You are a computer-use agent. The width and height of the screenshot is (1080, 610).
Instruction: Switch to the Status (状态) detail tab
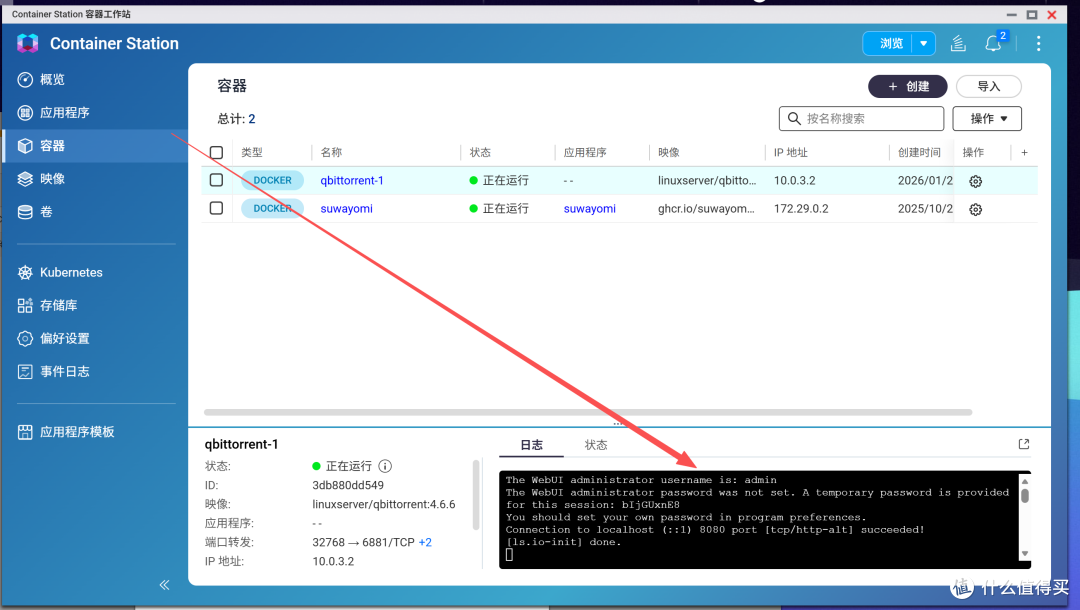596,445
